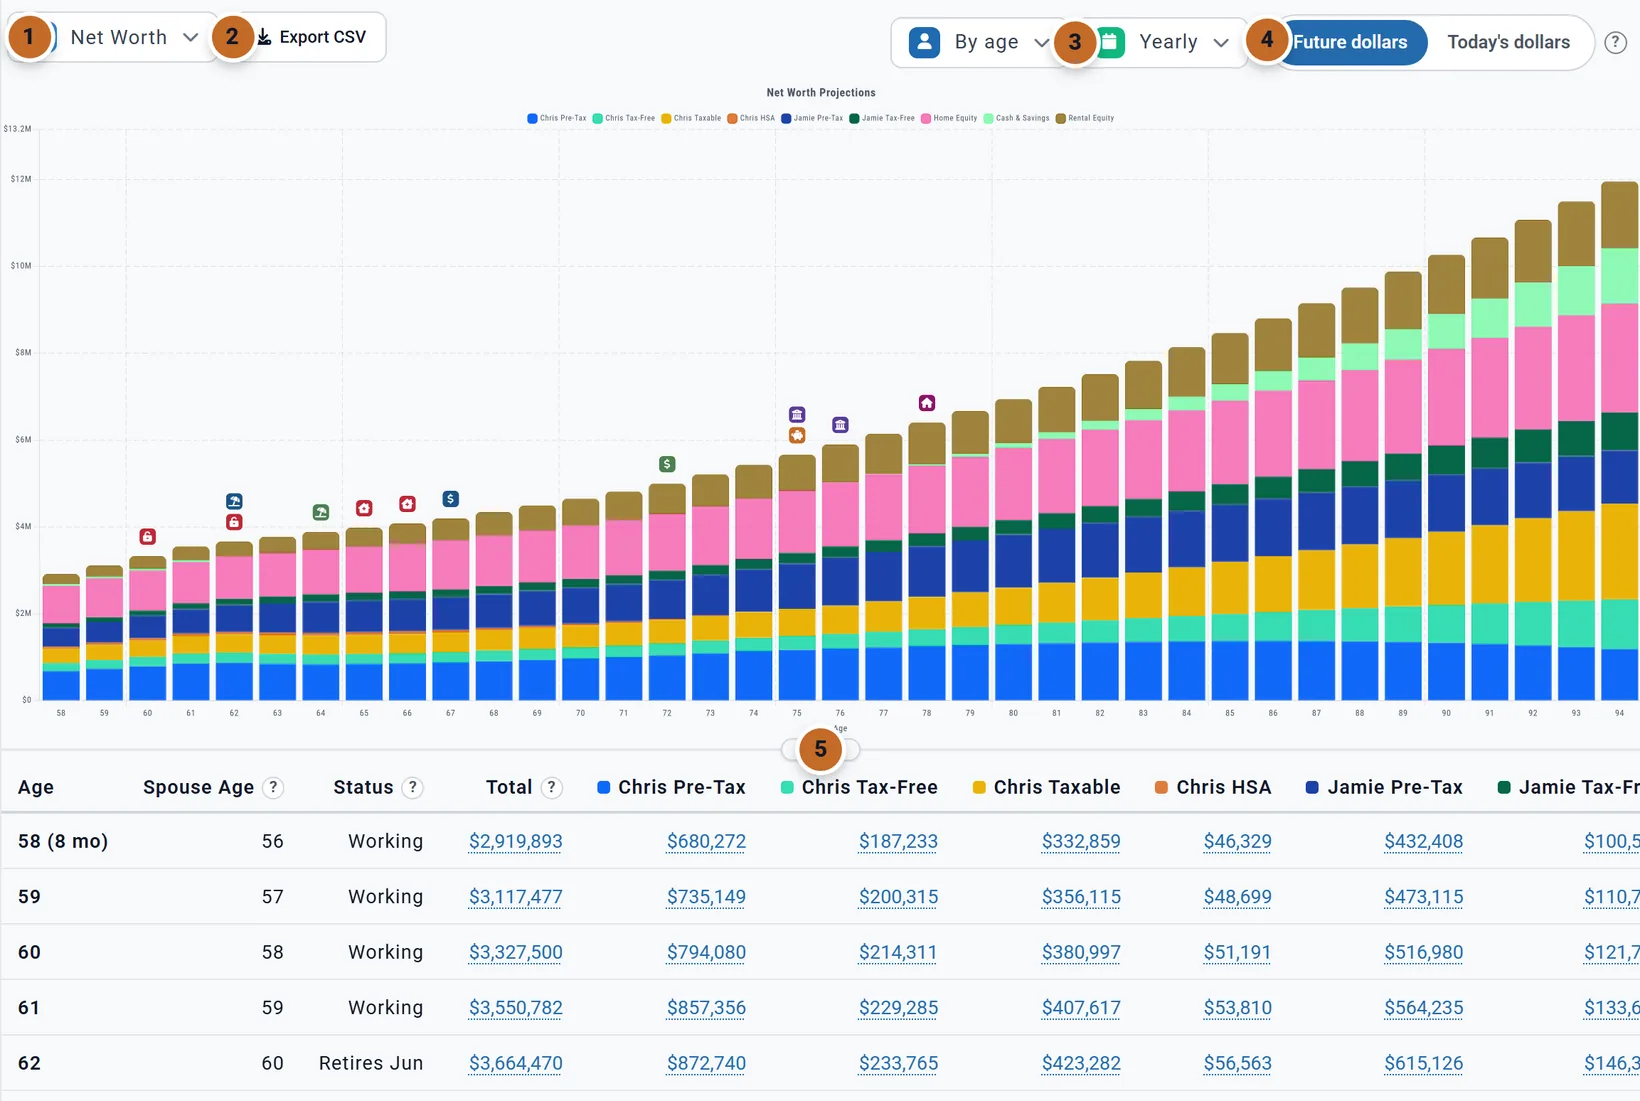Click the blue dollar event icon at age 67
This screenshot has height=1101, width=1640.
[x=451, y=498]
